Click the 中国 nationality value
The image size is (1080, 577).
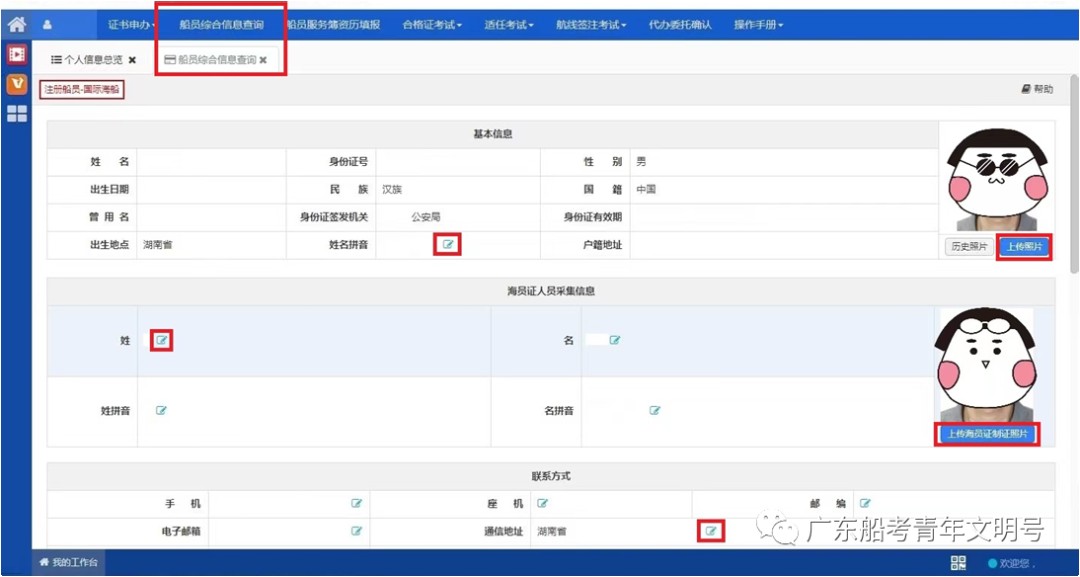tap(646, 190)
